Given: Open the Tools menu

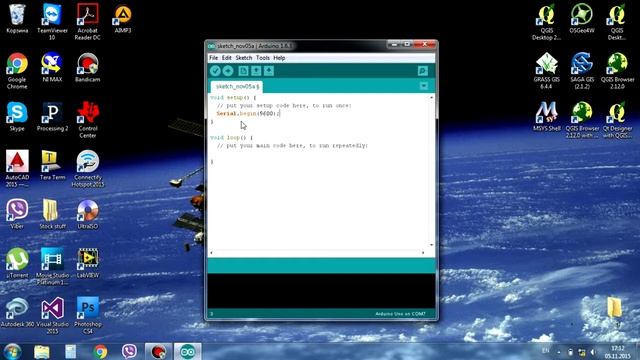Looking at the screenshot, I should (x=262, y=58).
